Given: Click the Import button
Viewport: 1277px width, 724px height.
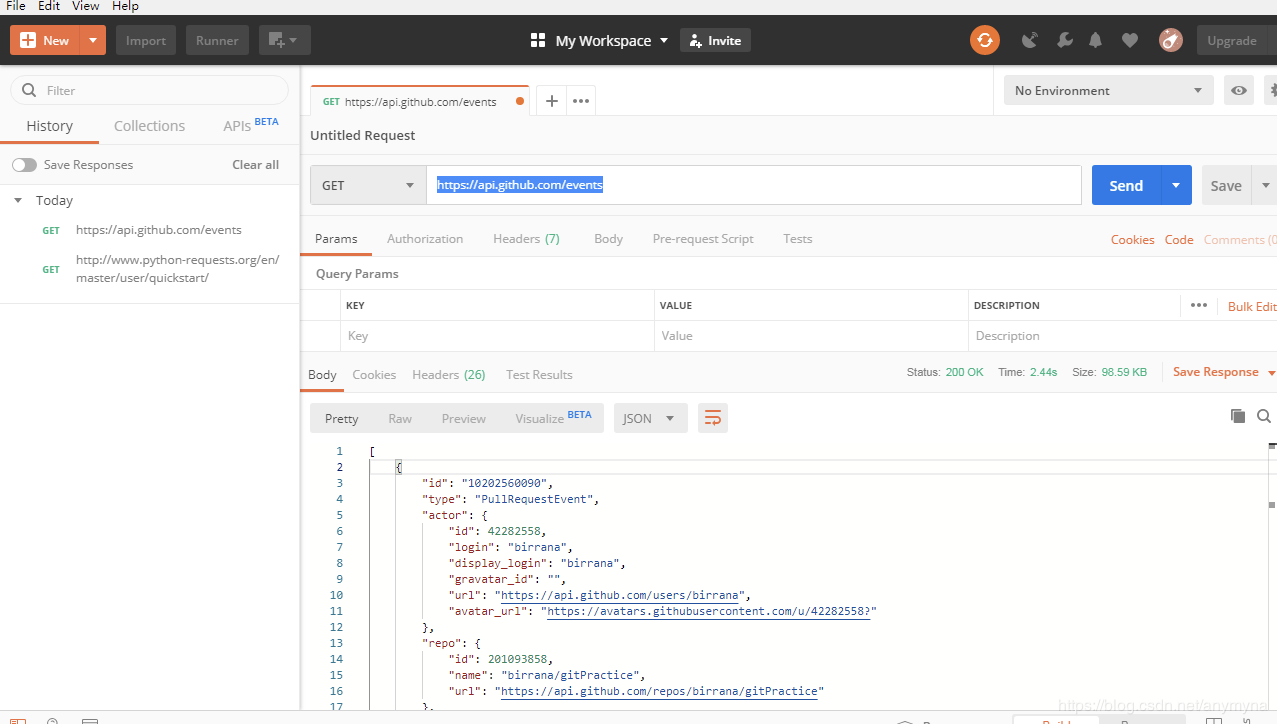Looking at the screenshot, I should tap(146, 40).
